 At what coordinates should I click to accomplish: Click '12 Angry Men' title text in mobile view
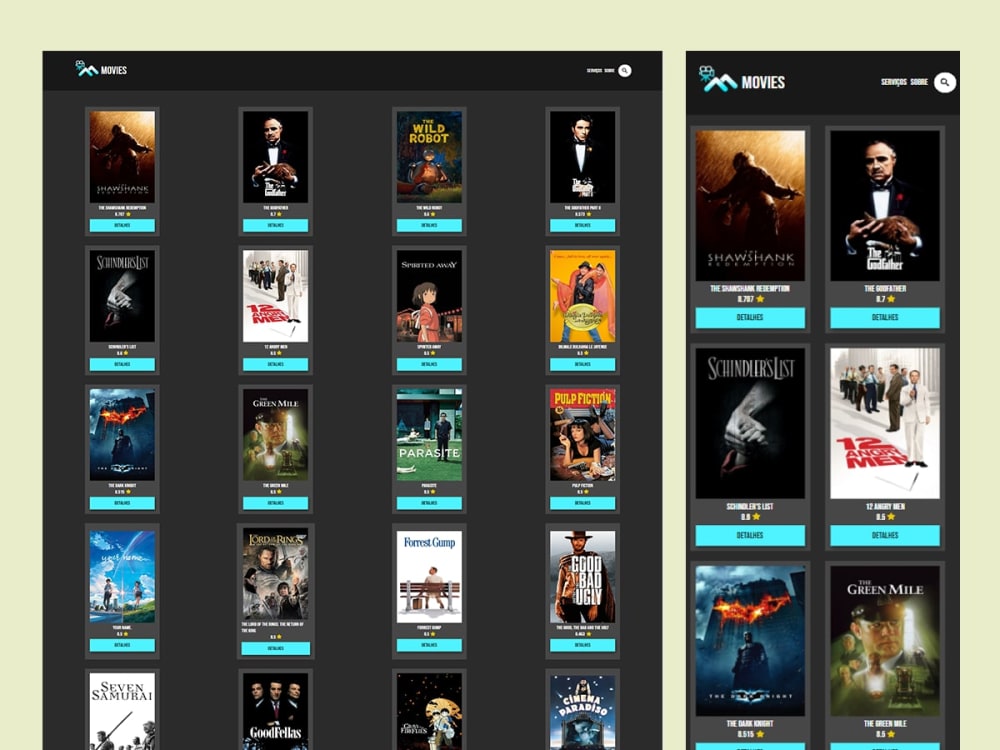885,506
